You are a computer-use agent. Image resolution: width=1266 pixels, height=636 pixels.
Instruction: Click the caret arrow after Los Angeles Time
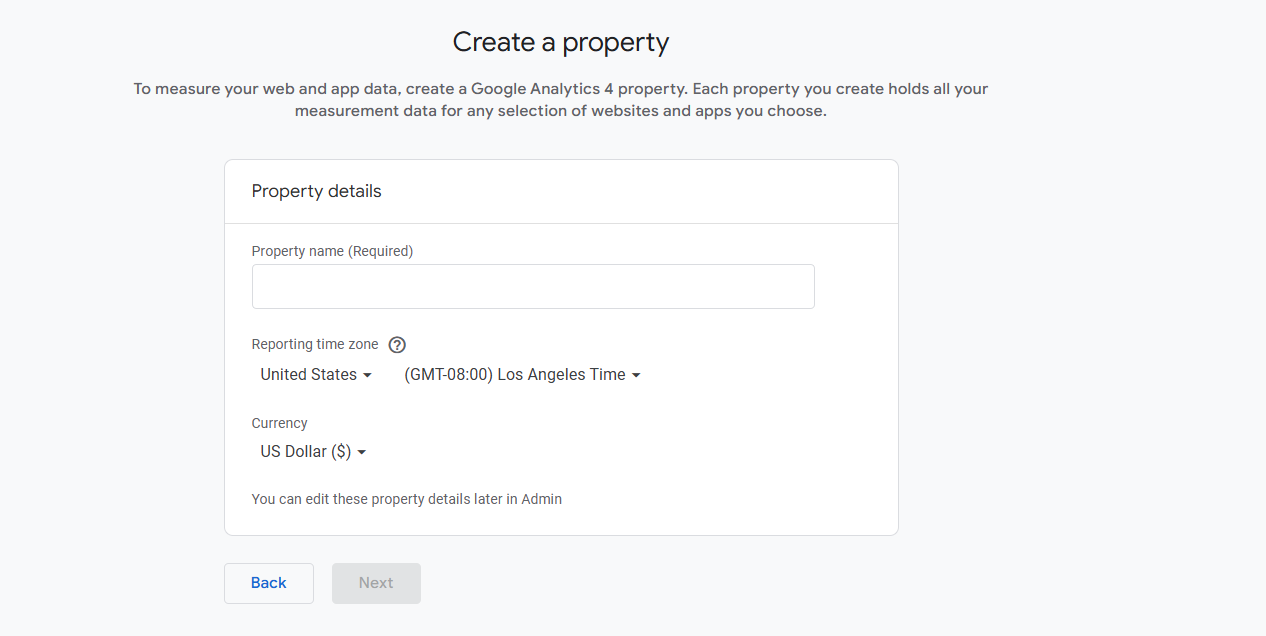[636, 375]
